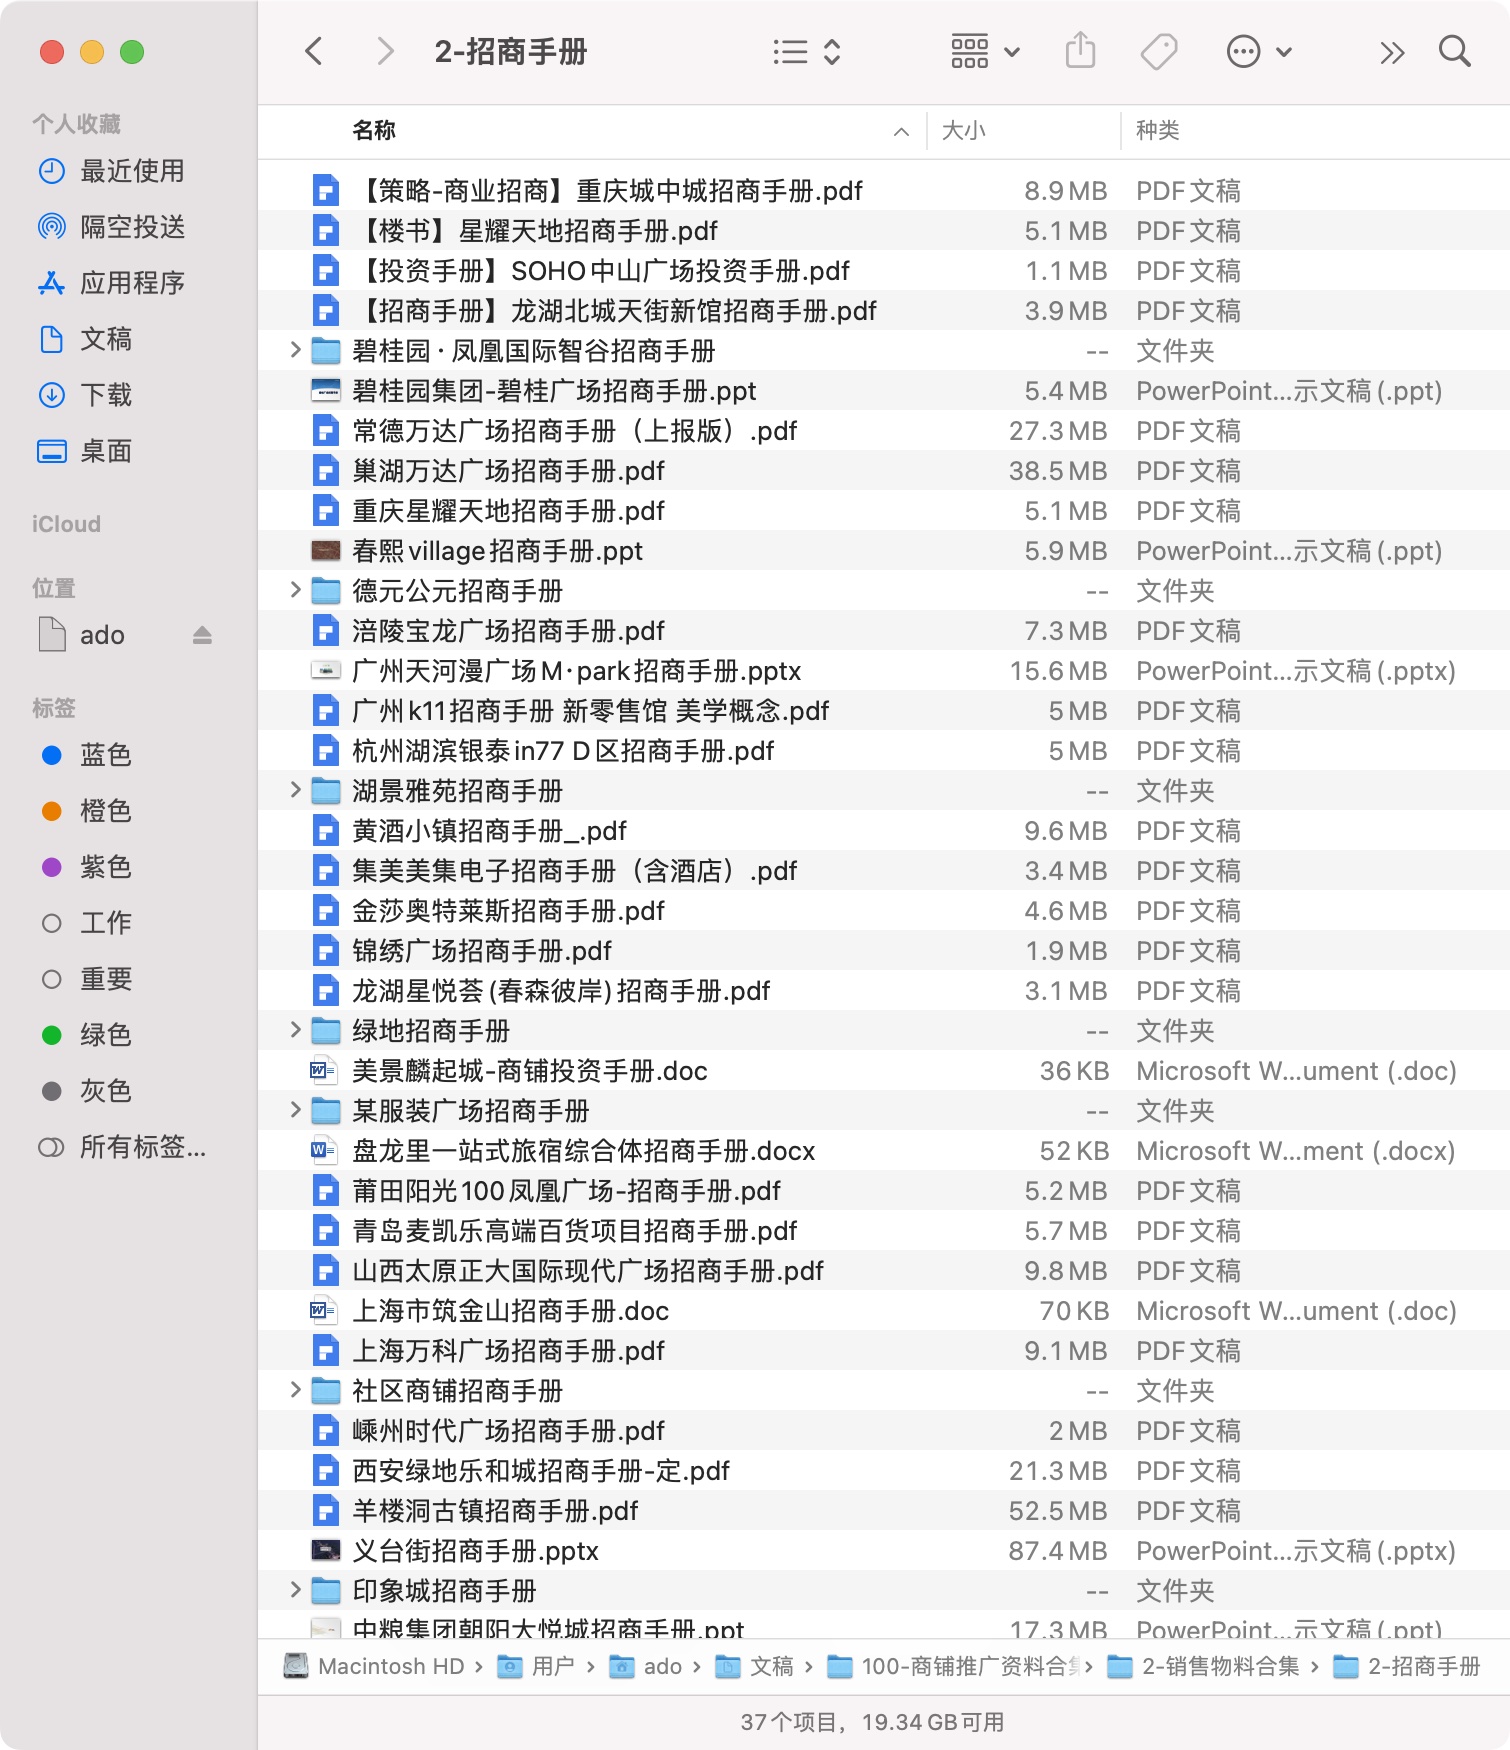This screenshot has height=1750, width=1510.
Task: Select the 工作 tag
Action: point(106,923)
